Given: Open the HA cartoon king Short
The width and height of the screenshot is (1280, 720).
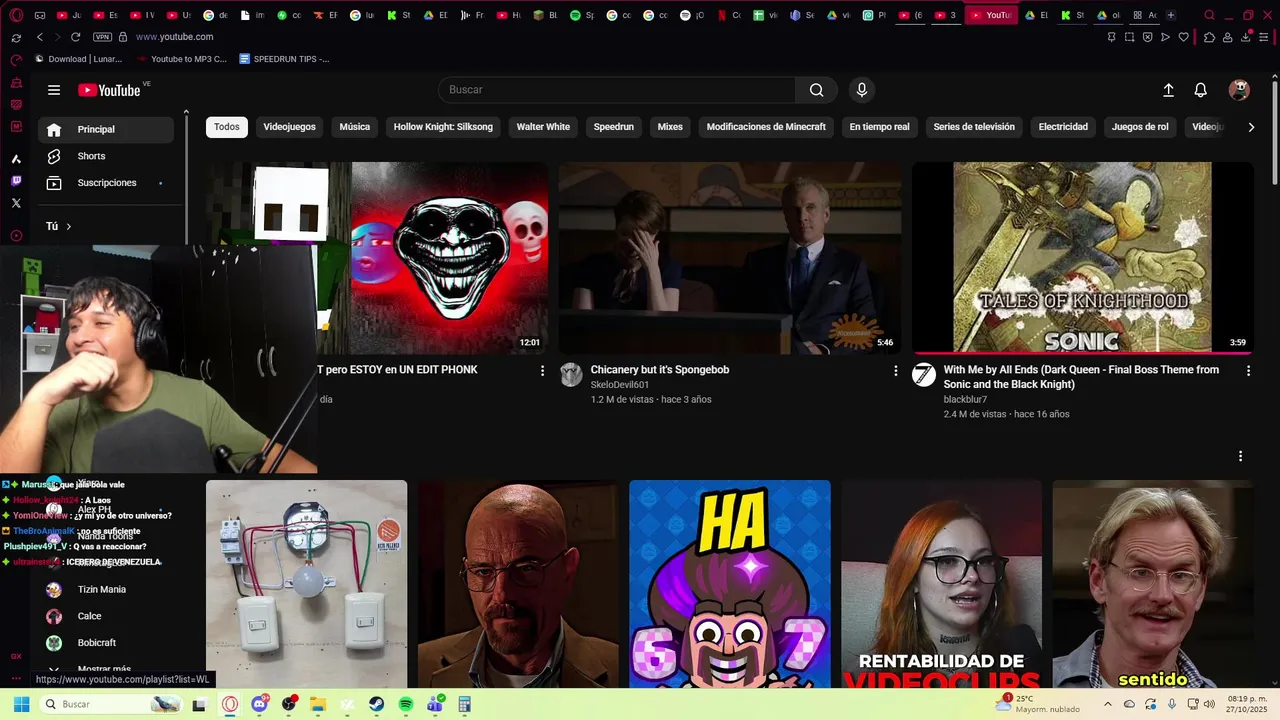Looking at the screenshot, I should pos(729,584).
